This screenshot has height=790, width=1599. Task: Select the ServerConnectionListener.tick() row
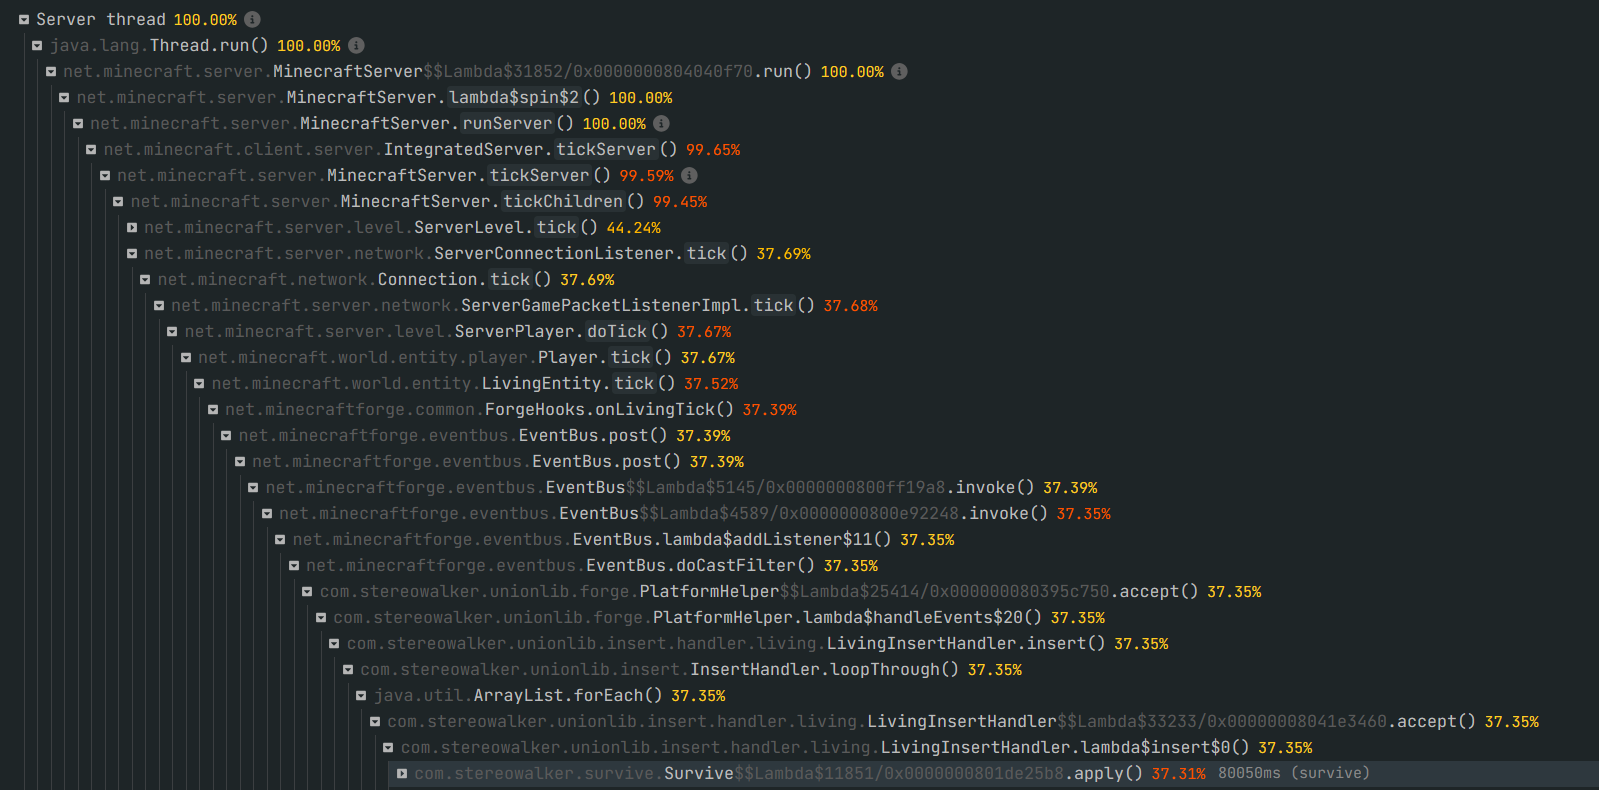point(477,254)
